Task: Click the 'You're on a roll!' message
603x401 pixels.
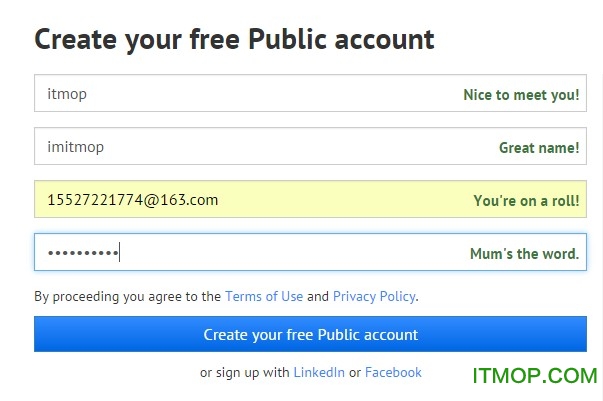Action: [x=525, y=201]
